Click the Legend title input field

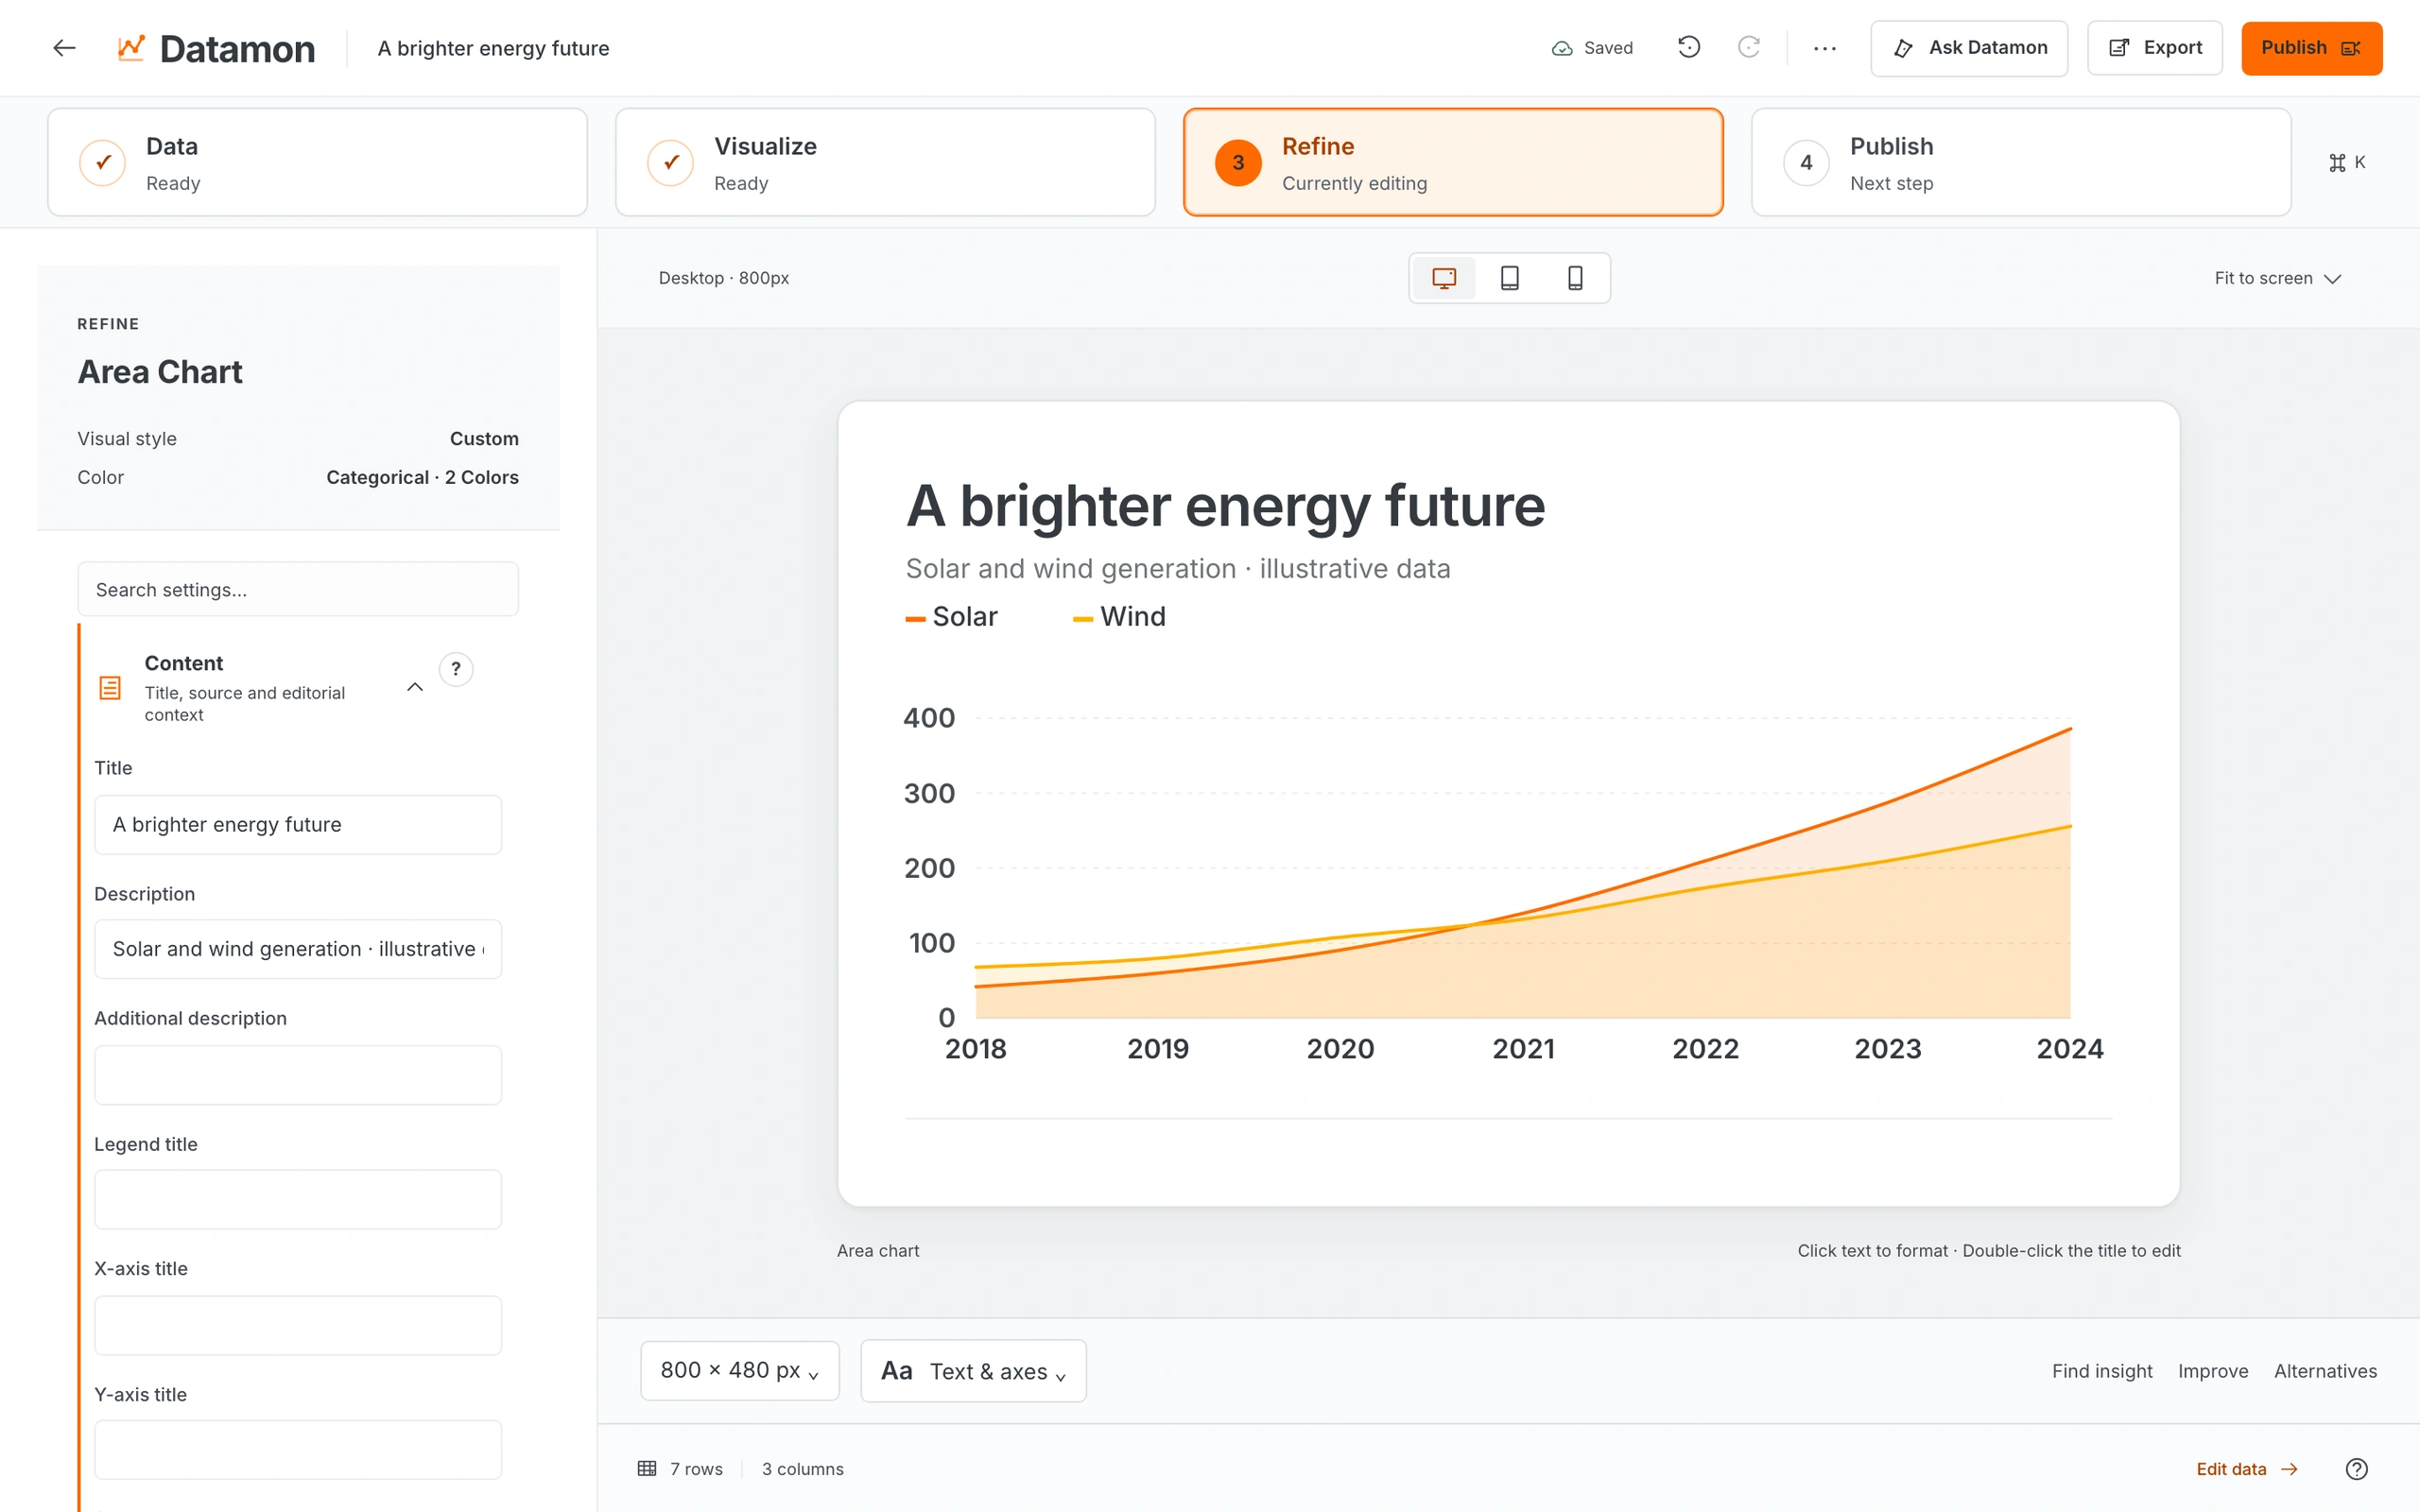coord(298,1199)
